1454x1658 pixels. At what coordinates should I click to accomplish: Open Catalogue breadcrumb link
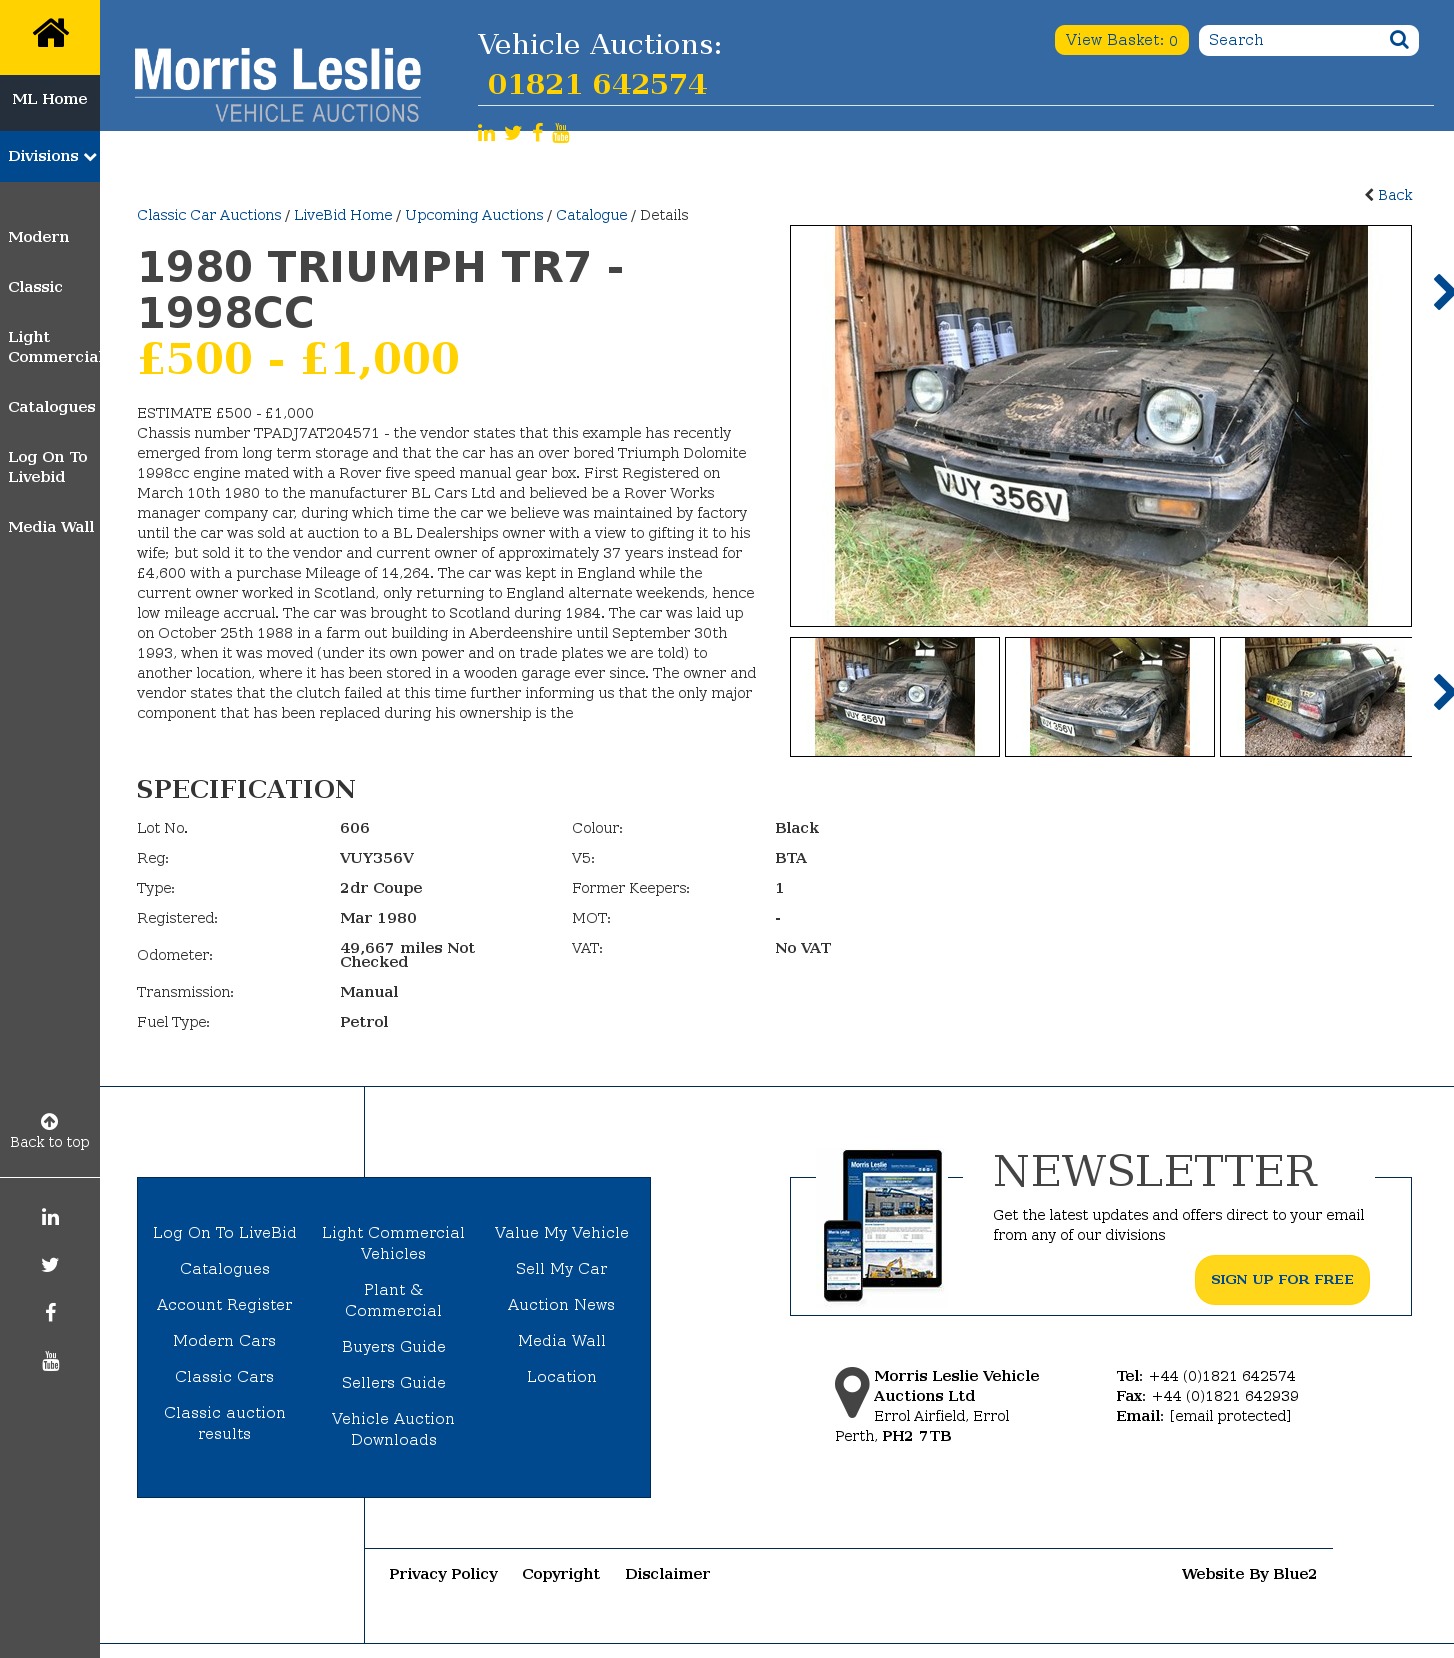592,215
